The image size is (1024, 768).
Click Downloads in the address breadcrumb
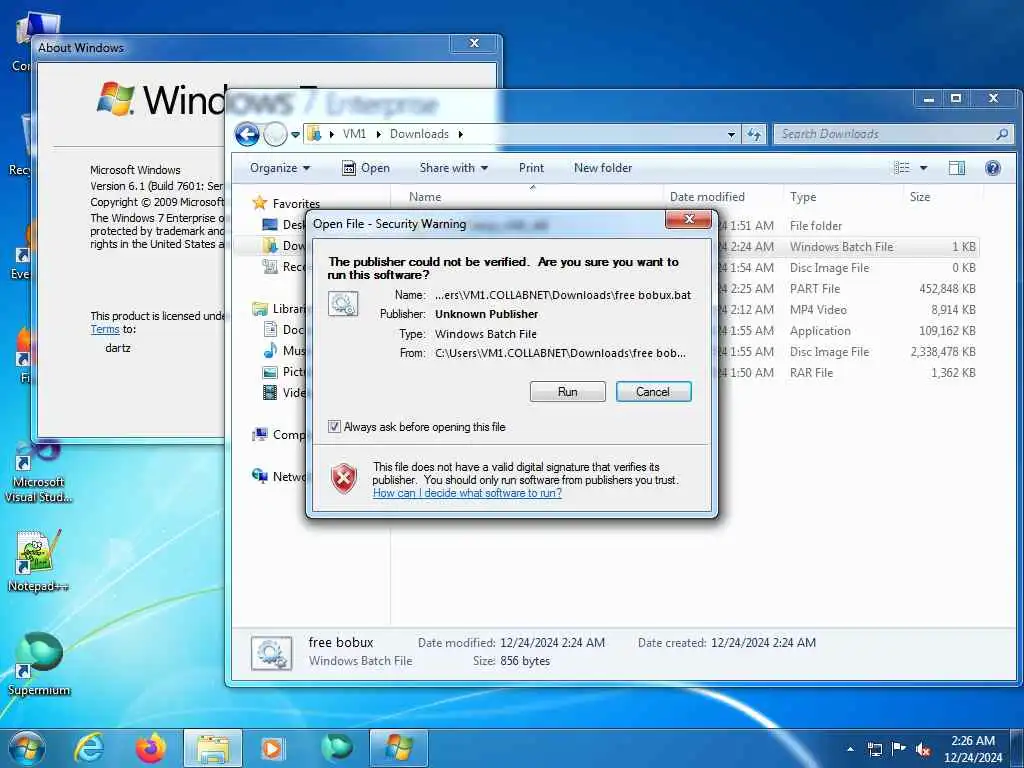[x=419, y=134]
